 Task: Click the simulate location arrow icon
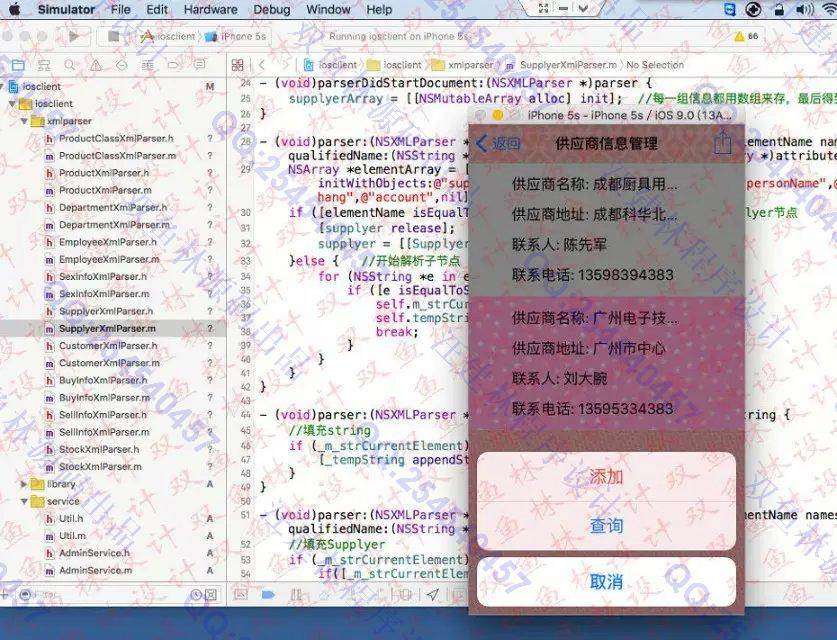click(x=433, y=594)
